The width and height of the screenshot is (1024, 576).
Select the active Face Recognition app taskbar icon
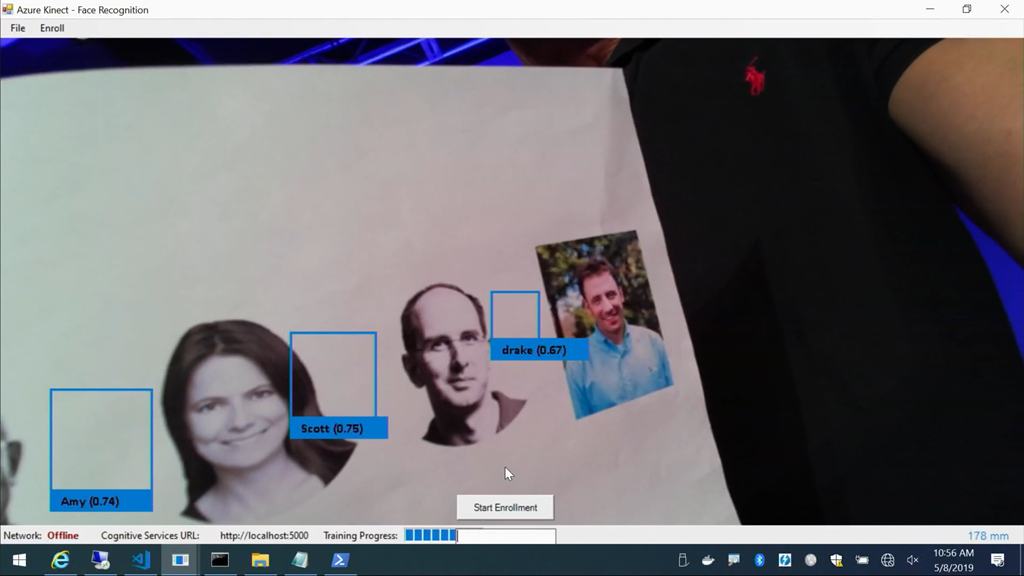click(180, 560)
